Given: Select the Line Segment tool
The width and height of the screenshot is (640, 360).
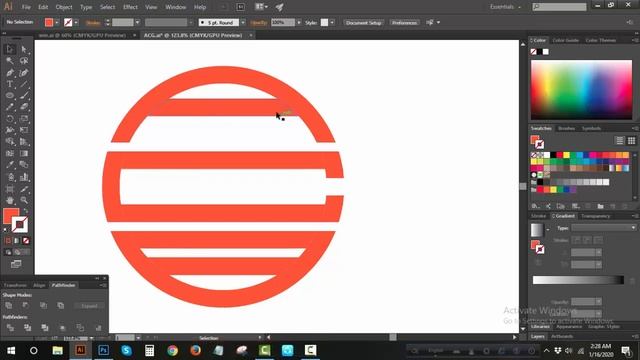Looking at the screenshot, I should coord(24,84).
